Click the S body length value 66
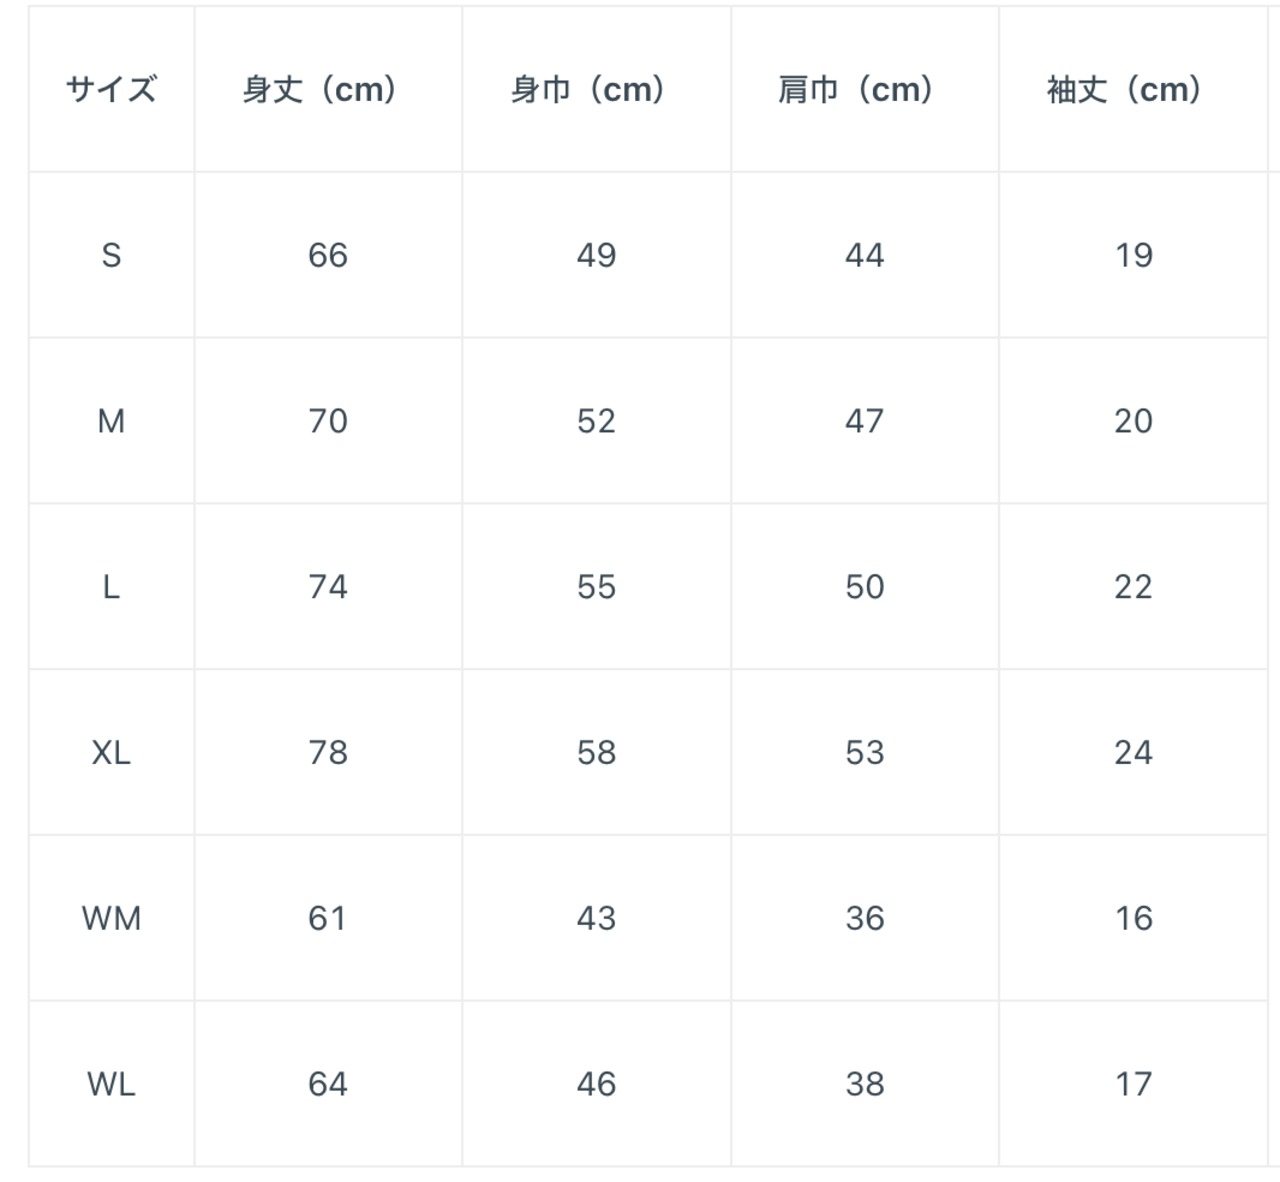Screen dimensions: 1280x1182 [x=328, y=256]
